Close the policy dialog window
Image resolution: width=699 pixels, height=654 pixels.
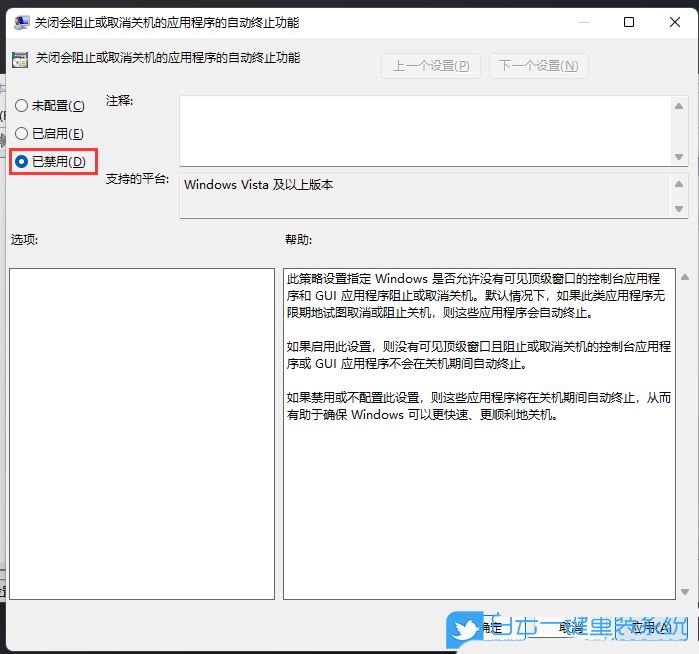coord(675,22)
